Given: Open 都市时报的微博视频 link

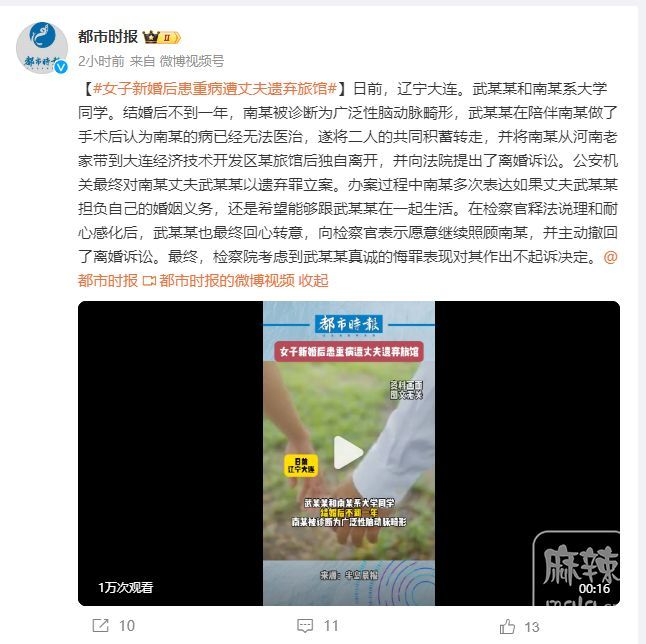Looking at the screenshot, I should (x=227, y=281).
